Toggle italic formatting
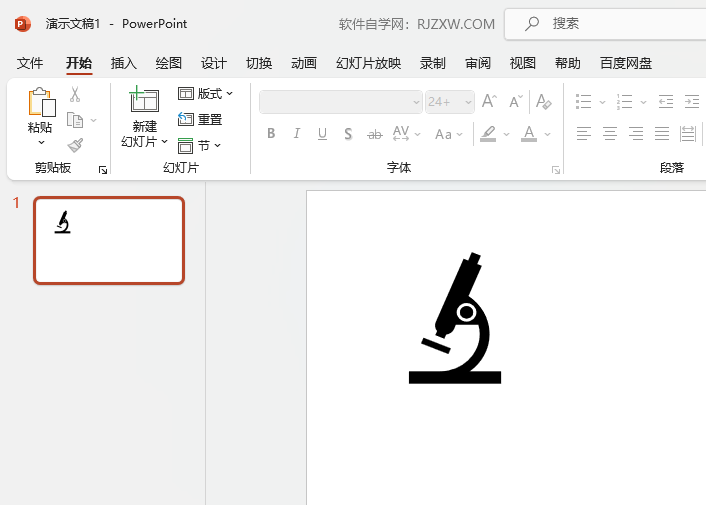Screen dimensions: 706x505 coord(297,133)
